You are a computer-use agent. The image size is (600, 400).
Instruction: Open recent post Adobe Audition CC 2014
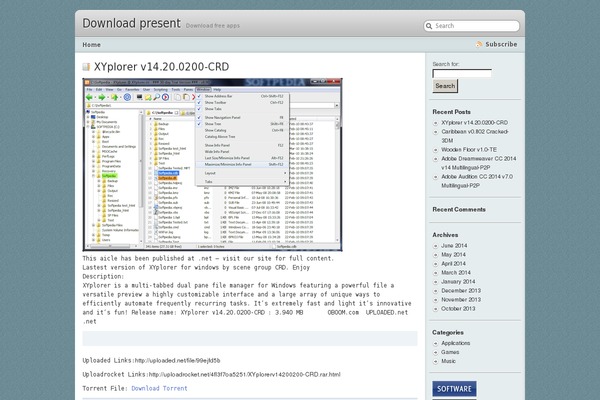click(477, 181)
